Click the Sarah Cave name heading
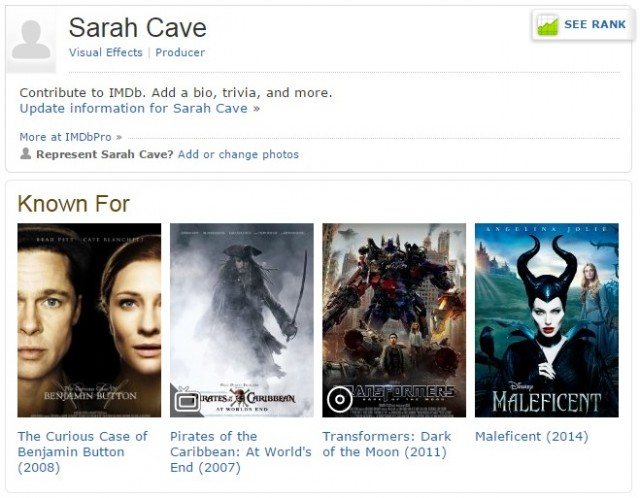 tap(138, 28)
